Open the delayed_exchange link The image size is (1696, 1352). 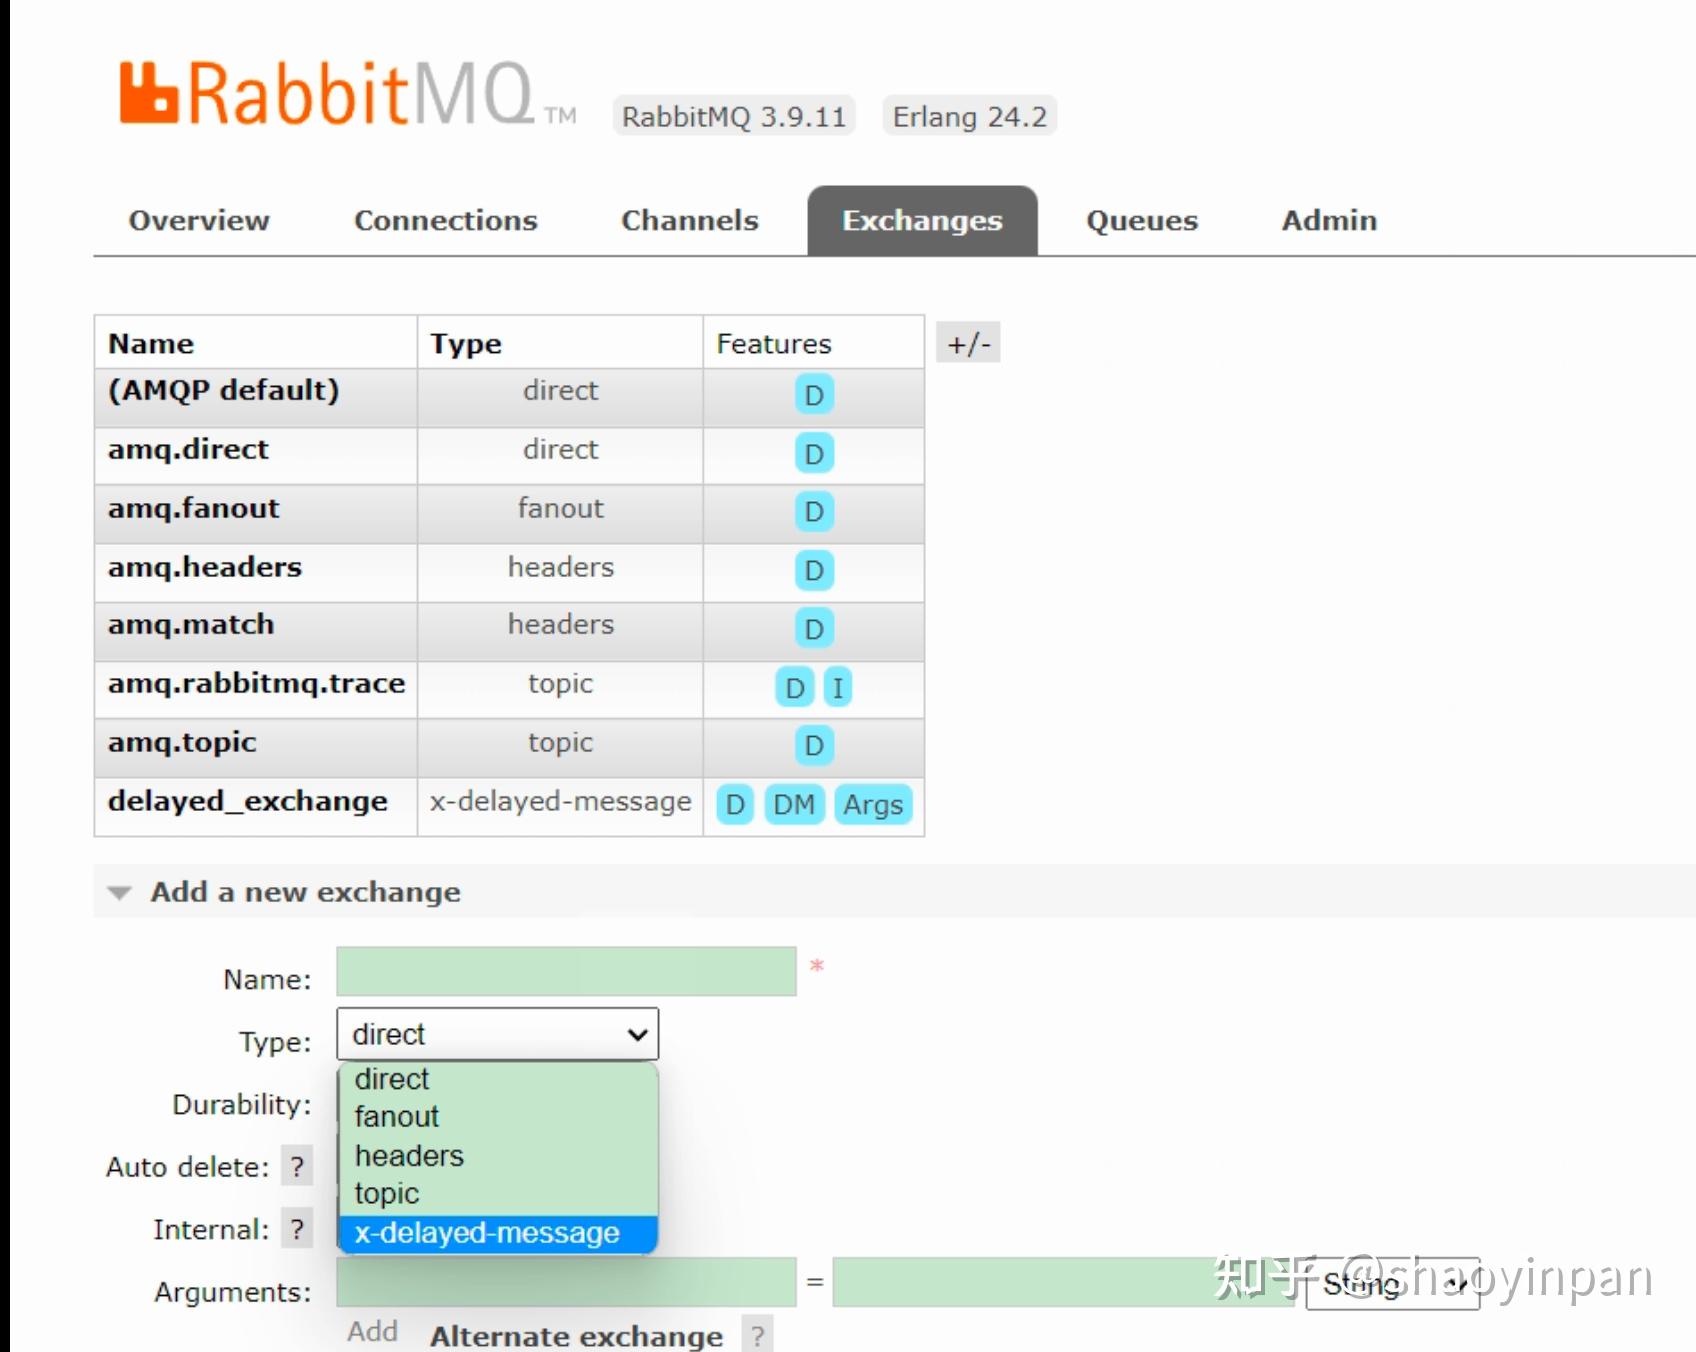click(248, 801)
